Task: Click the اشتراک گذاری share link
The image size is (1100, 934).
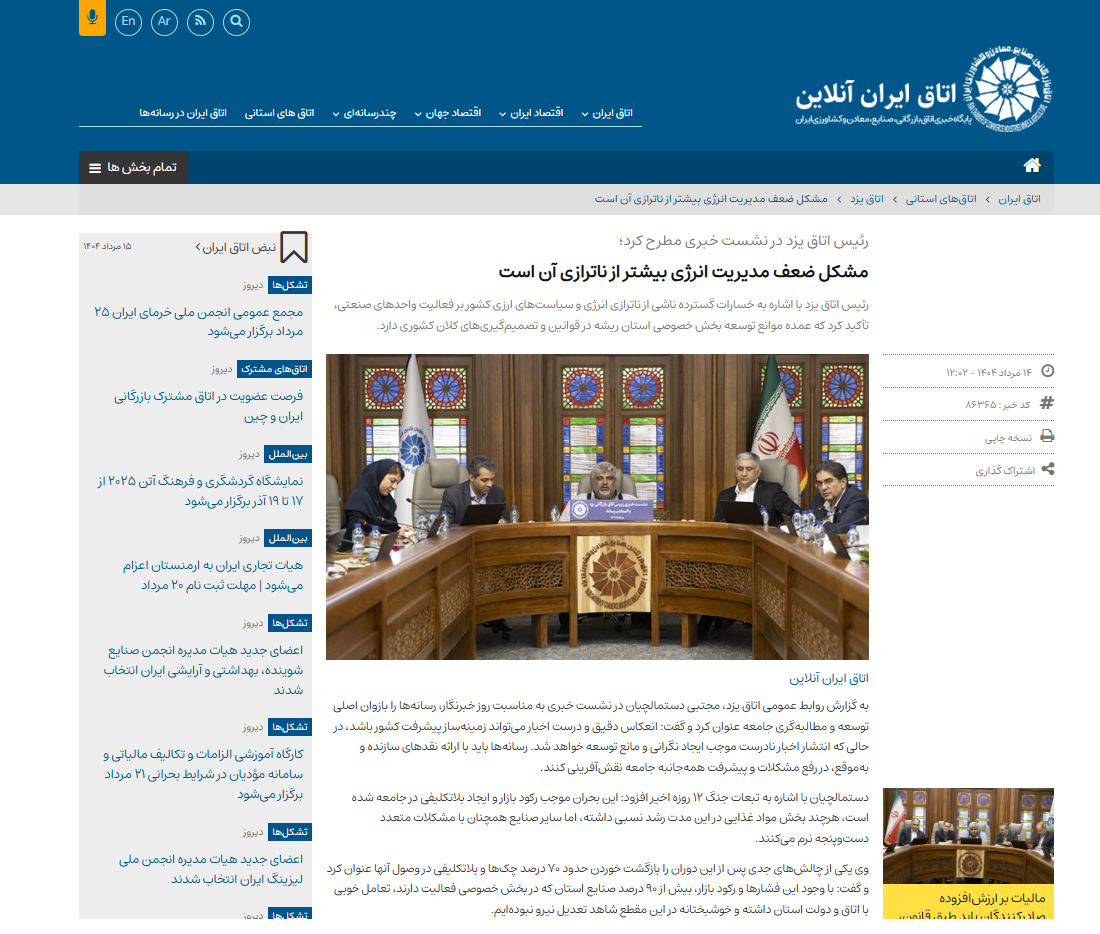Action: tap(1005, 471)
